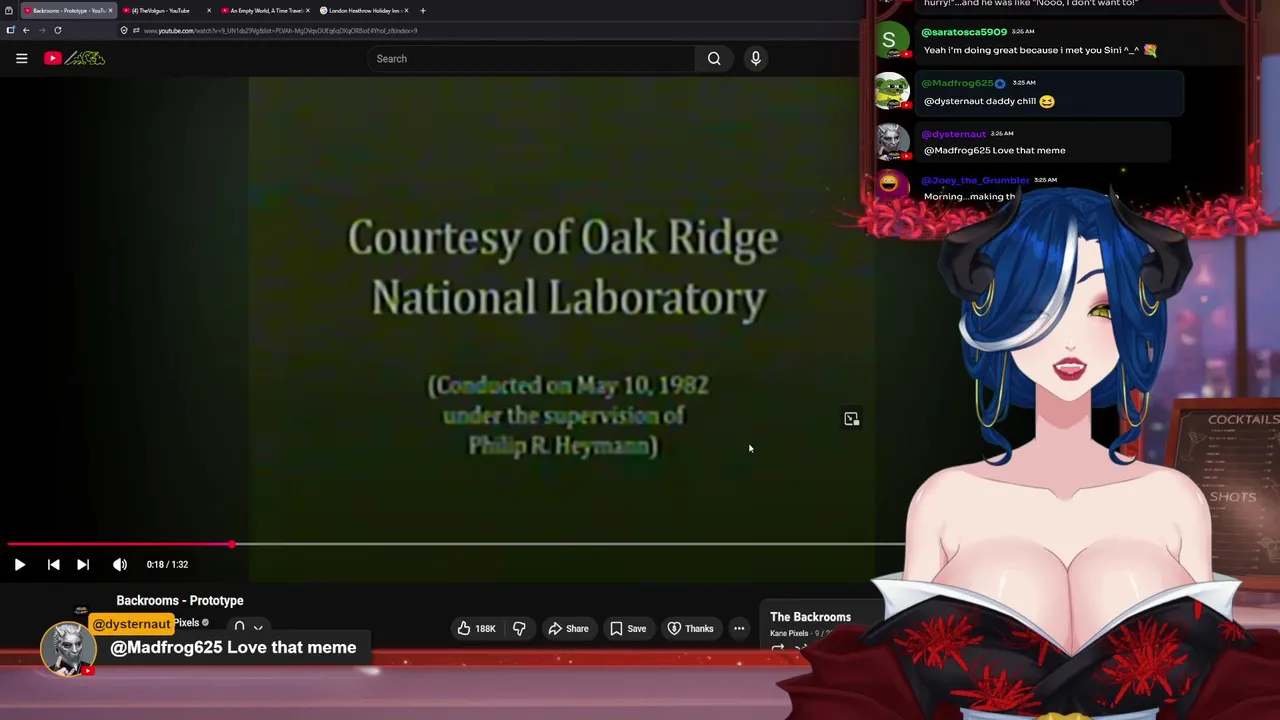The width and height of the screenshot is (1280, 720).
Task: Close the Backrooms - Prototype tab
Action: point(110,10)
